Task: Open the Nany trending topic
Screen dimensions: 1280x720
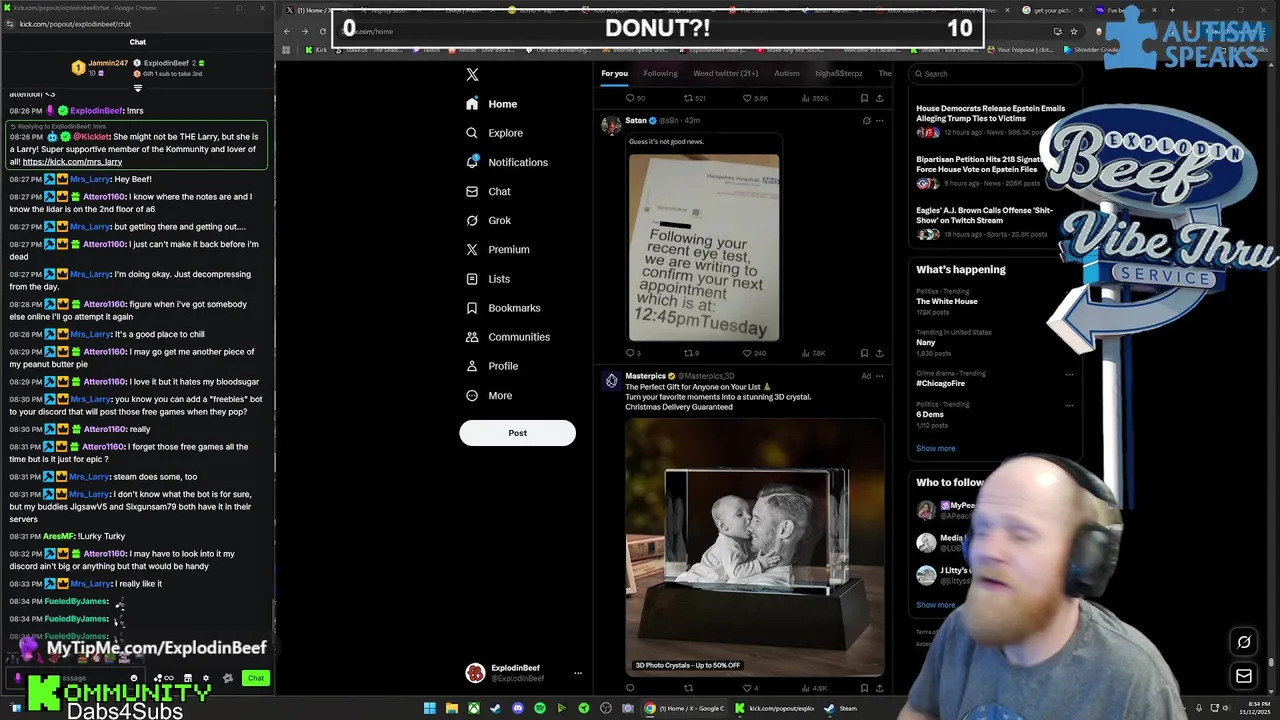Action: point(926,342)
